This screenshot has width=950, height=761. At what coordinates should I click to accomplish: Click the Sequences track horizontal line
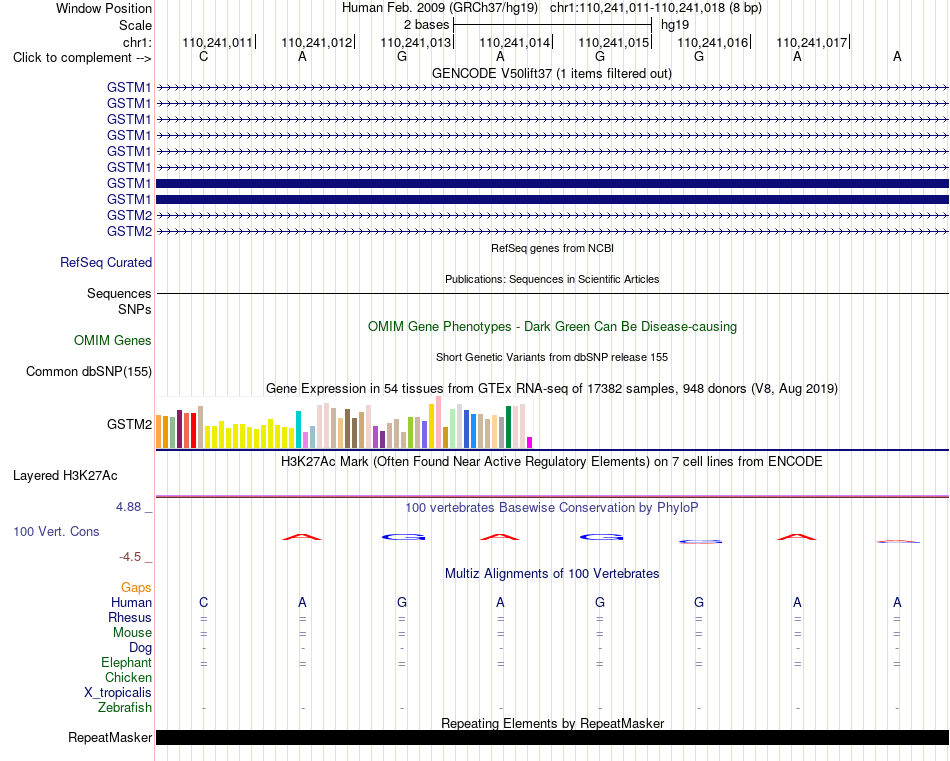pyautogui.click(x=553, y=293)
